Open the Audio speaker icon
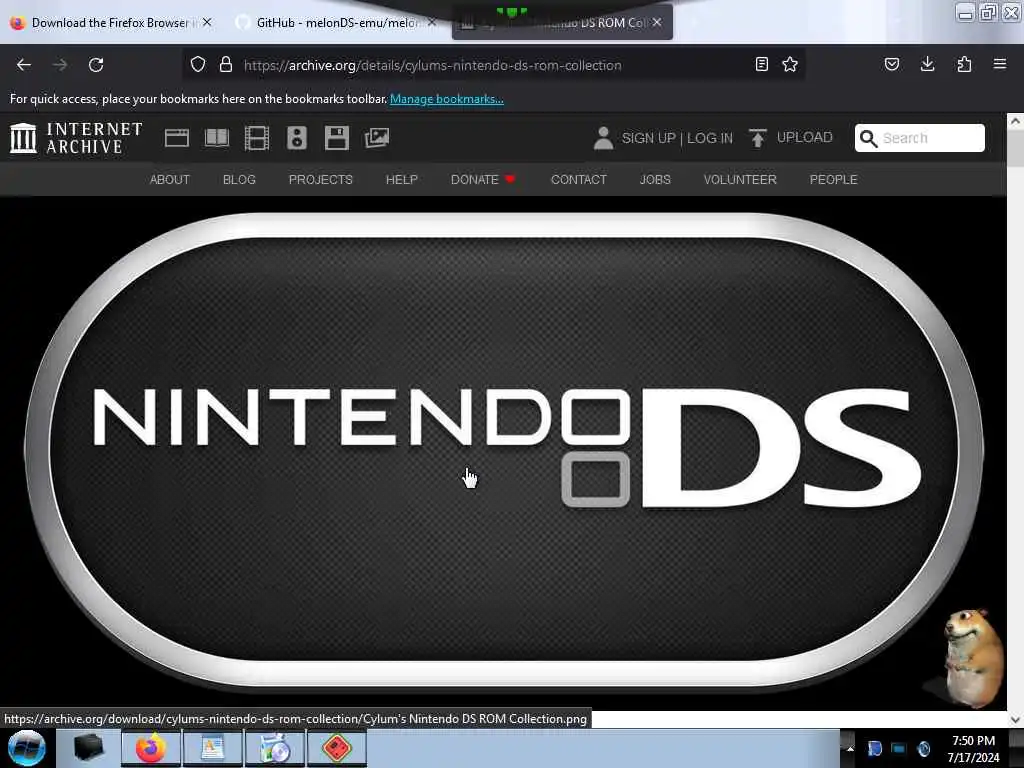 [x=296, y=138]
